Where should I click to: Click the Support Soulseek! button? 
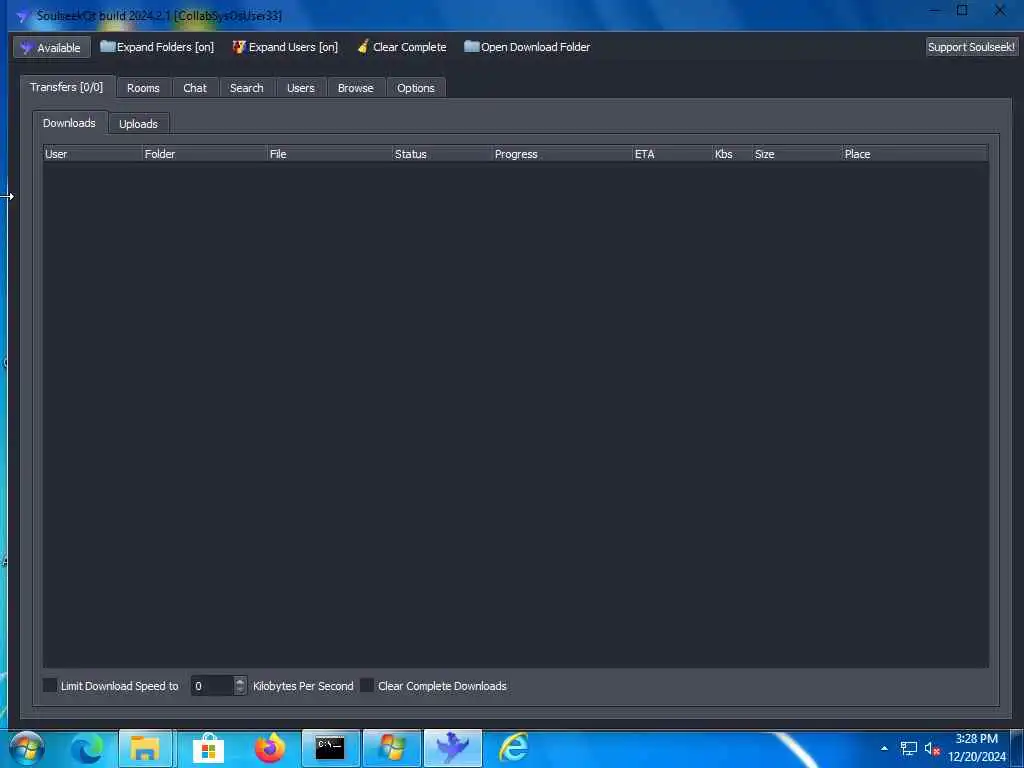tap(971, 47)
